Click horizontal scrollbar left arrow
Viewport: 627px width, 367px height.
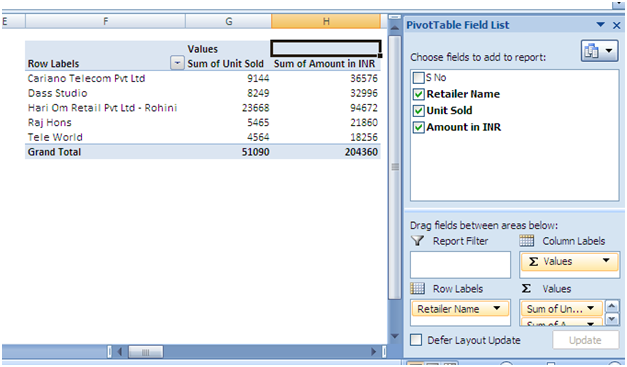coord(120,352)
